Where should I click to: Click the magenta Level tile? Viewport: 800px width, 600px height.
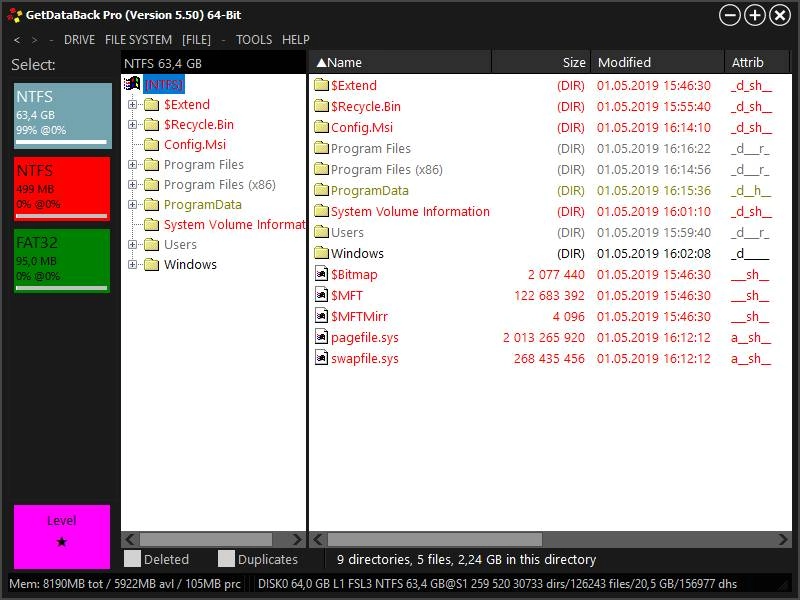[x=62, y=536]
